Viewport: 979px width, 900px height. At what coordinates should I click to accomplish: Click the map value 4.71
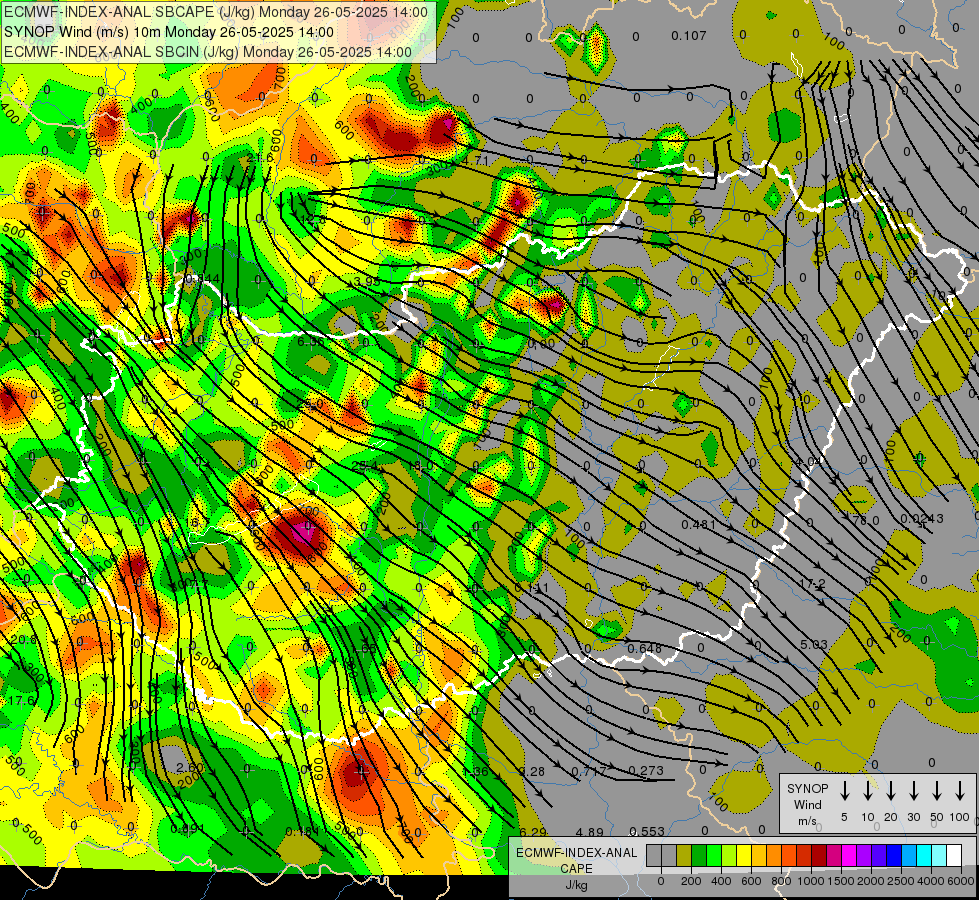[x=475, y=161]
